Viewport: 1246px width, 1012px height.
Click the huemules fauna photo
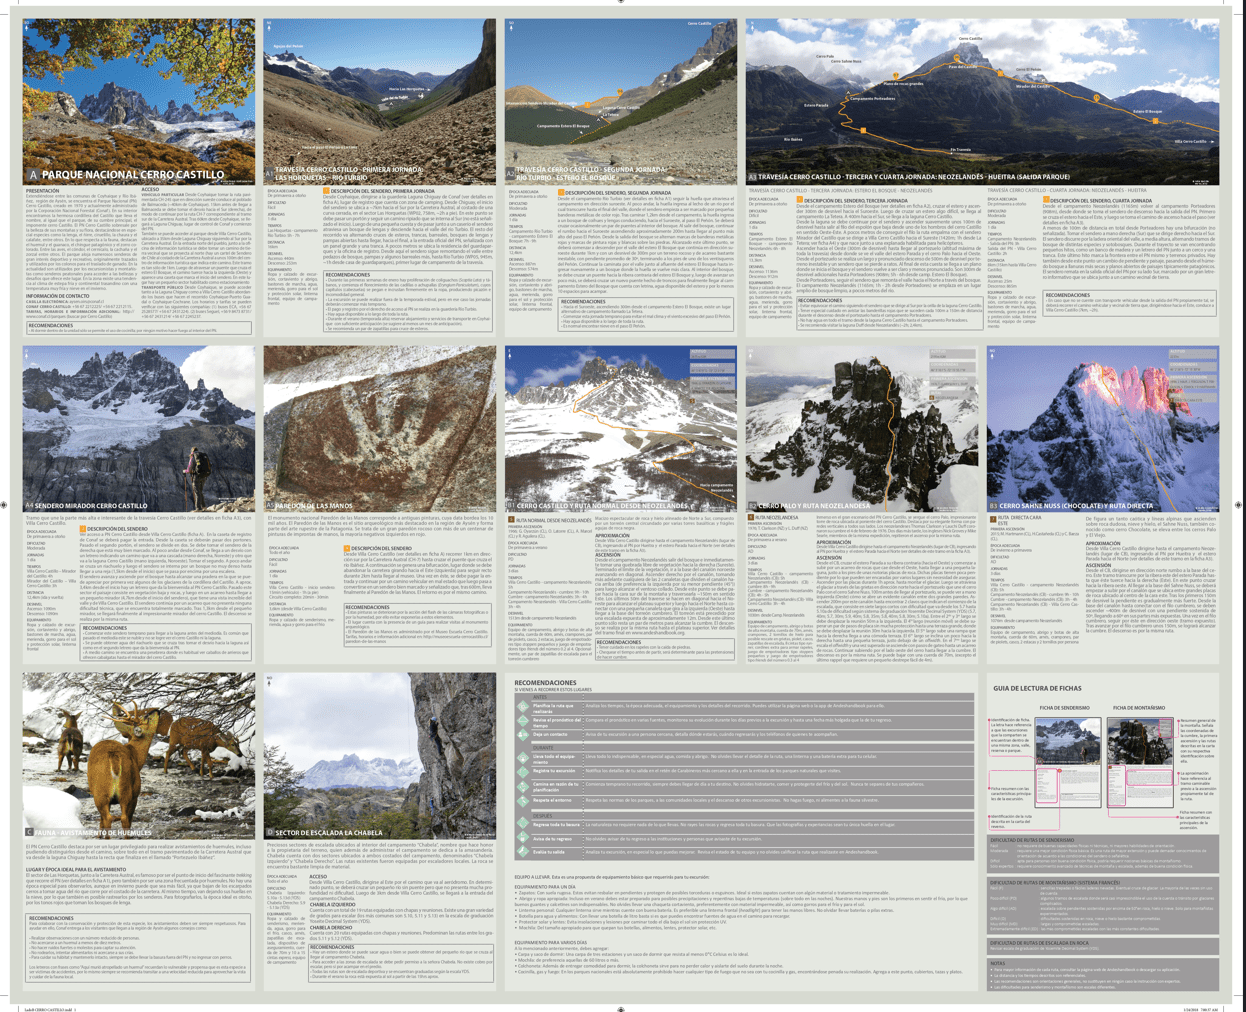tap(138, 755)
